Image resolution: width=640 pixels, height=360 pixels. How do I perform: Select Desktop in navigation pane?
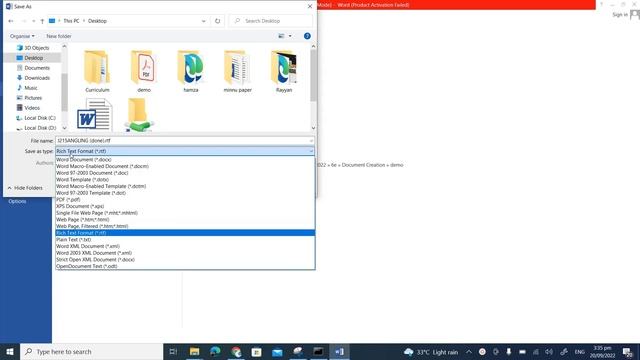tap(33, 58)
